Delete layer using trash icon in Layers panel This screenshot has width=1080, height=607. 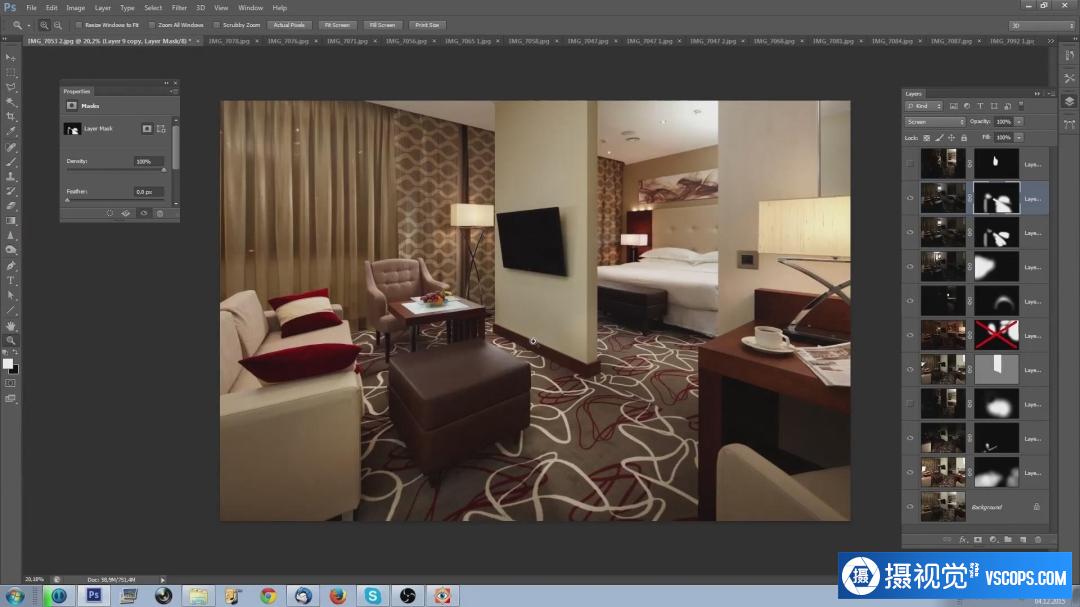point(1038,539)
